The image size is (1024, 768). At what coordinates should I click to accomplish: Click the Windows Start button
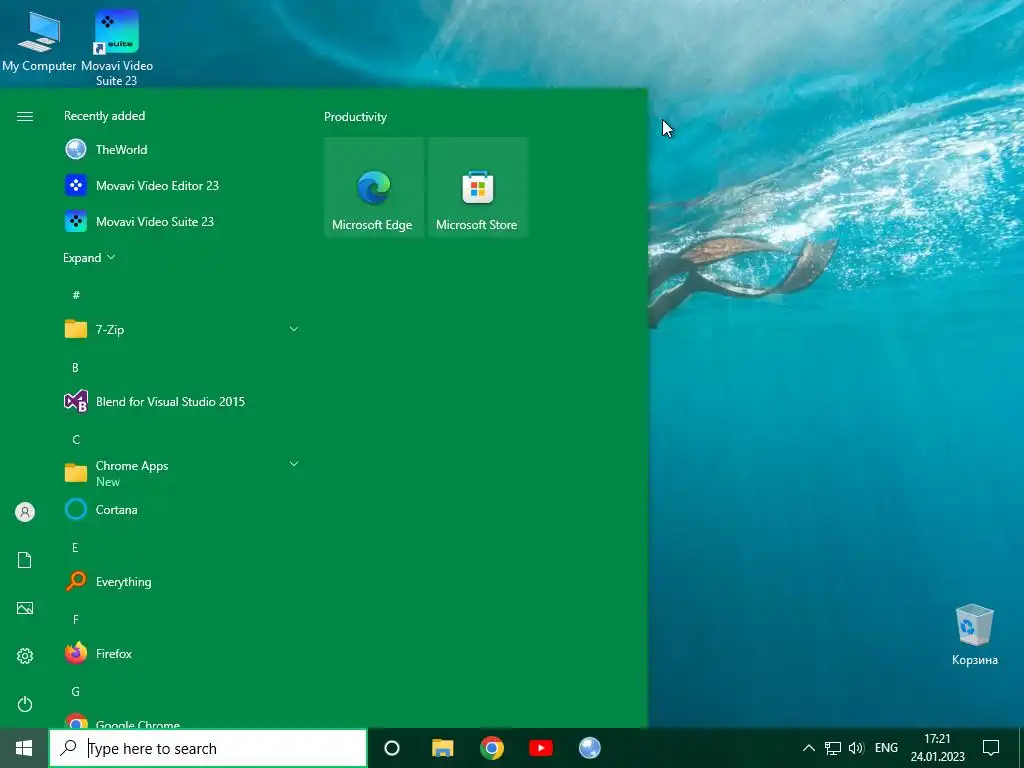click(24, 748)
